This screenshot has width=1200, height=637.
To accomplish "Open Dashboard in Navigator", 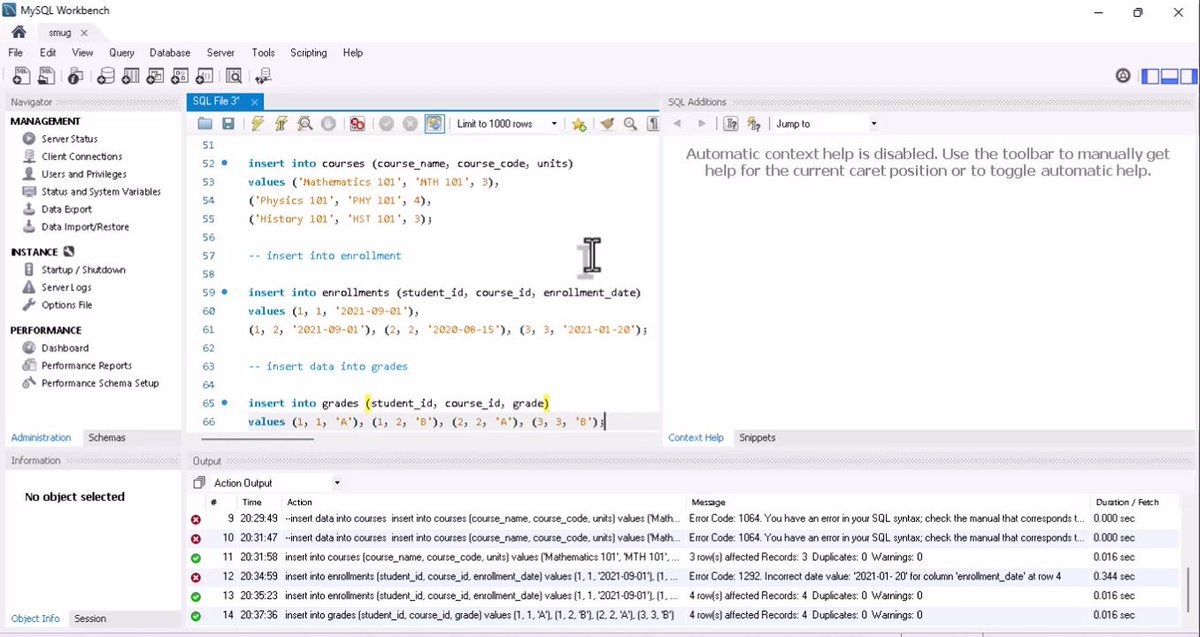I will click(x=64, y=348).
